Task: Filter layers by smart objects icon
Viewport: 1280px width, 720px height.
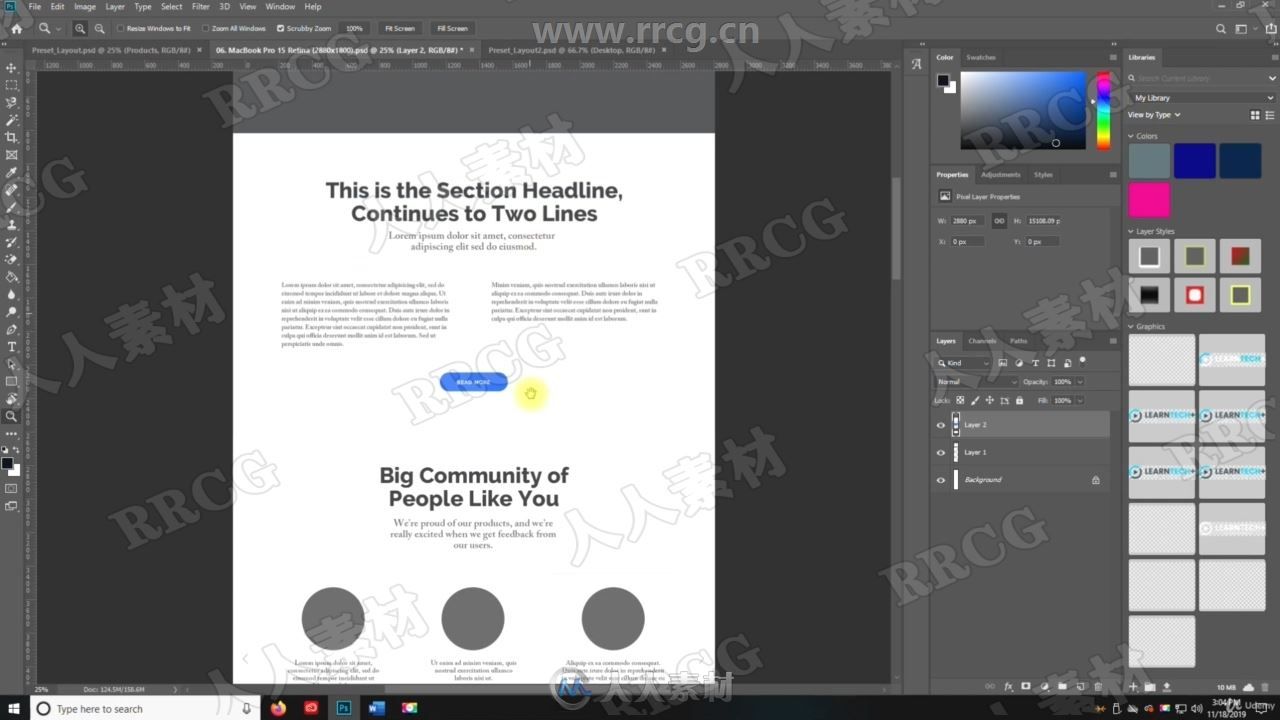Action: point(1067,363)
